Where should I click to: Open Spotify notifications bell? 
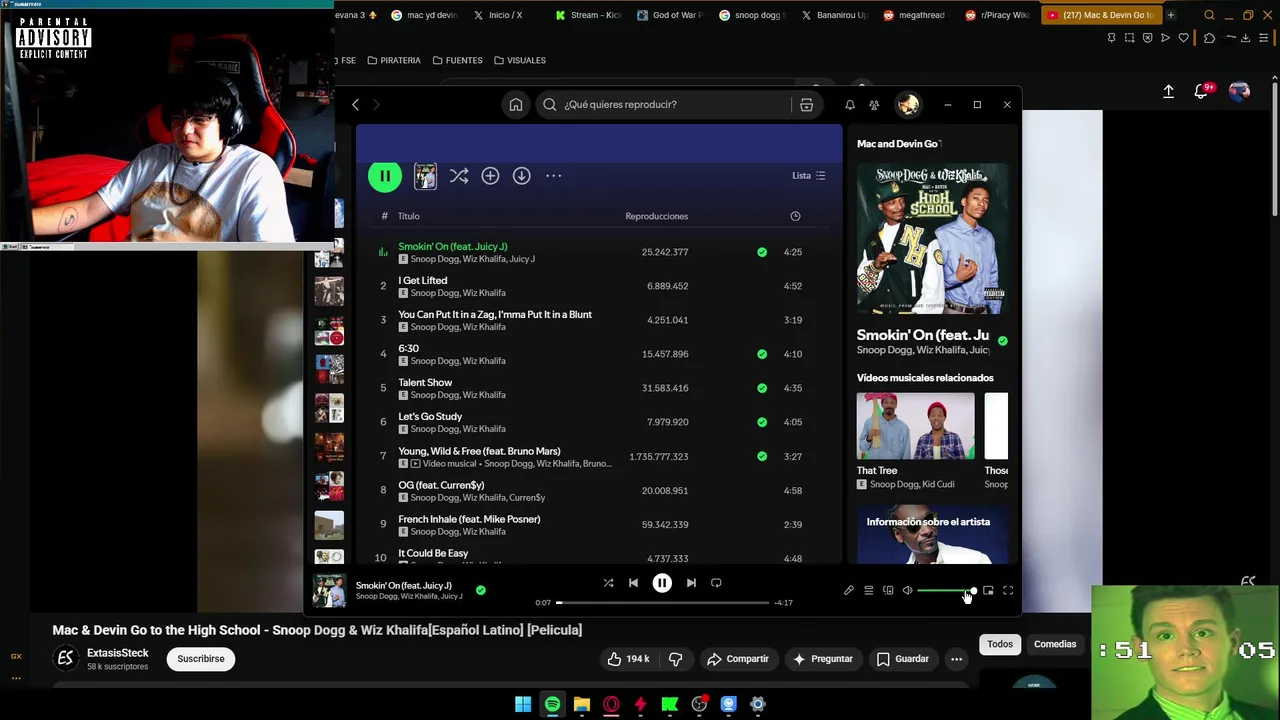pyautogui.click(x=850, y=105)
